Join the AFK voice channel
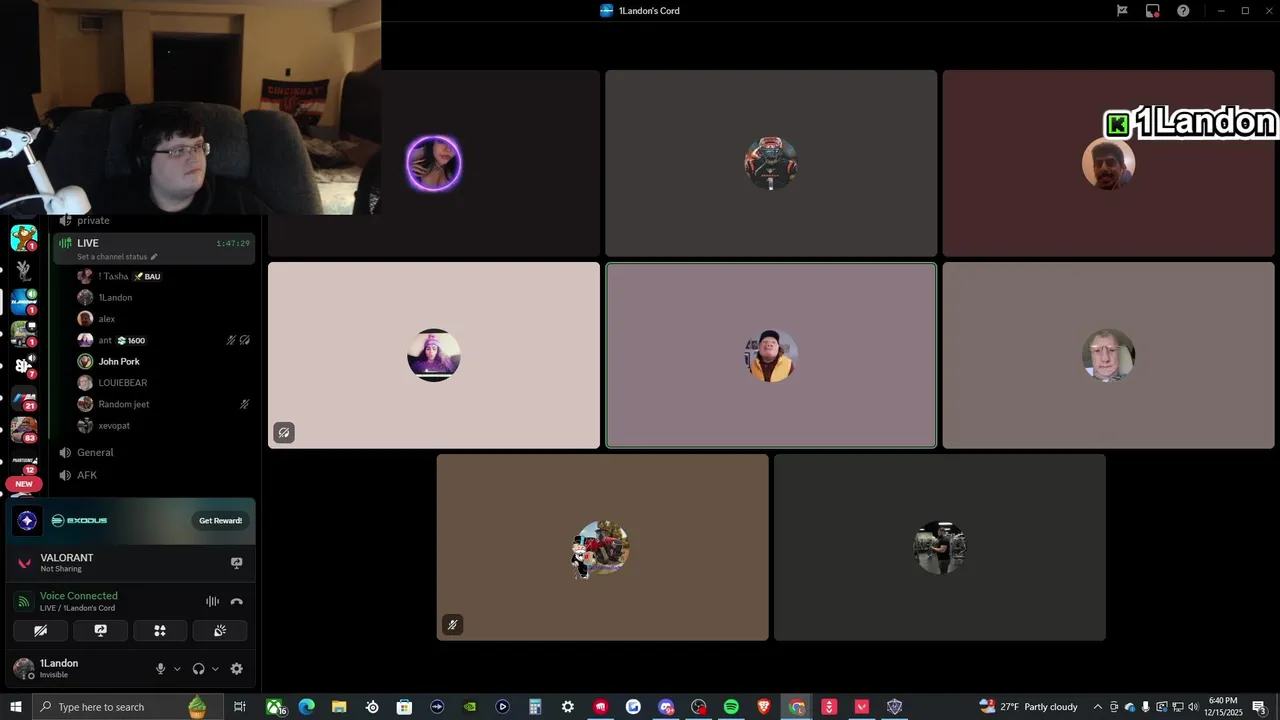This screenshot has height=720, width=1280. [155, 475]
